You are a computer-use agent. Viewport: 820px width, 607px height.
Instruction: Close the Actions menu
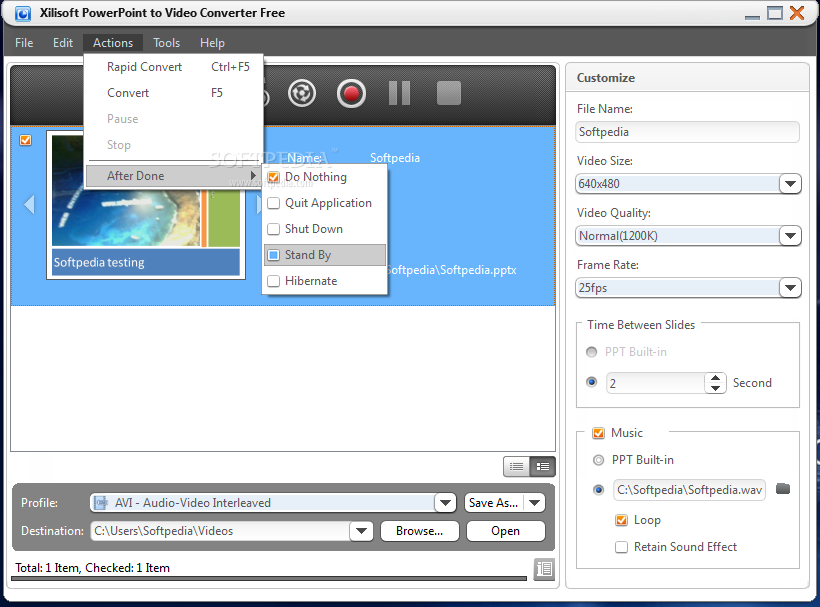click(x=113, y=43)
